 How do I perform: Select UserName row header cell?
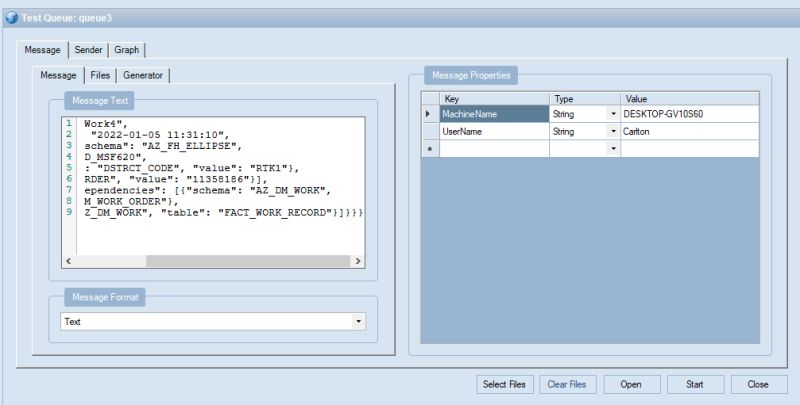[x=430, y=132]
